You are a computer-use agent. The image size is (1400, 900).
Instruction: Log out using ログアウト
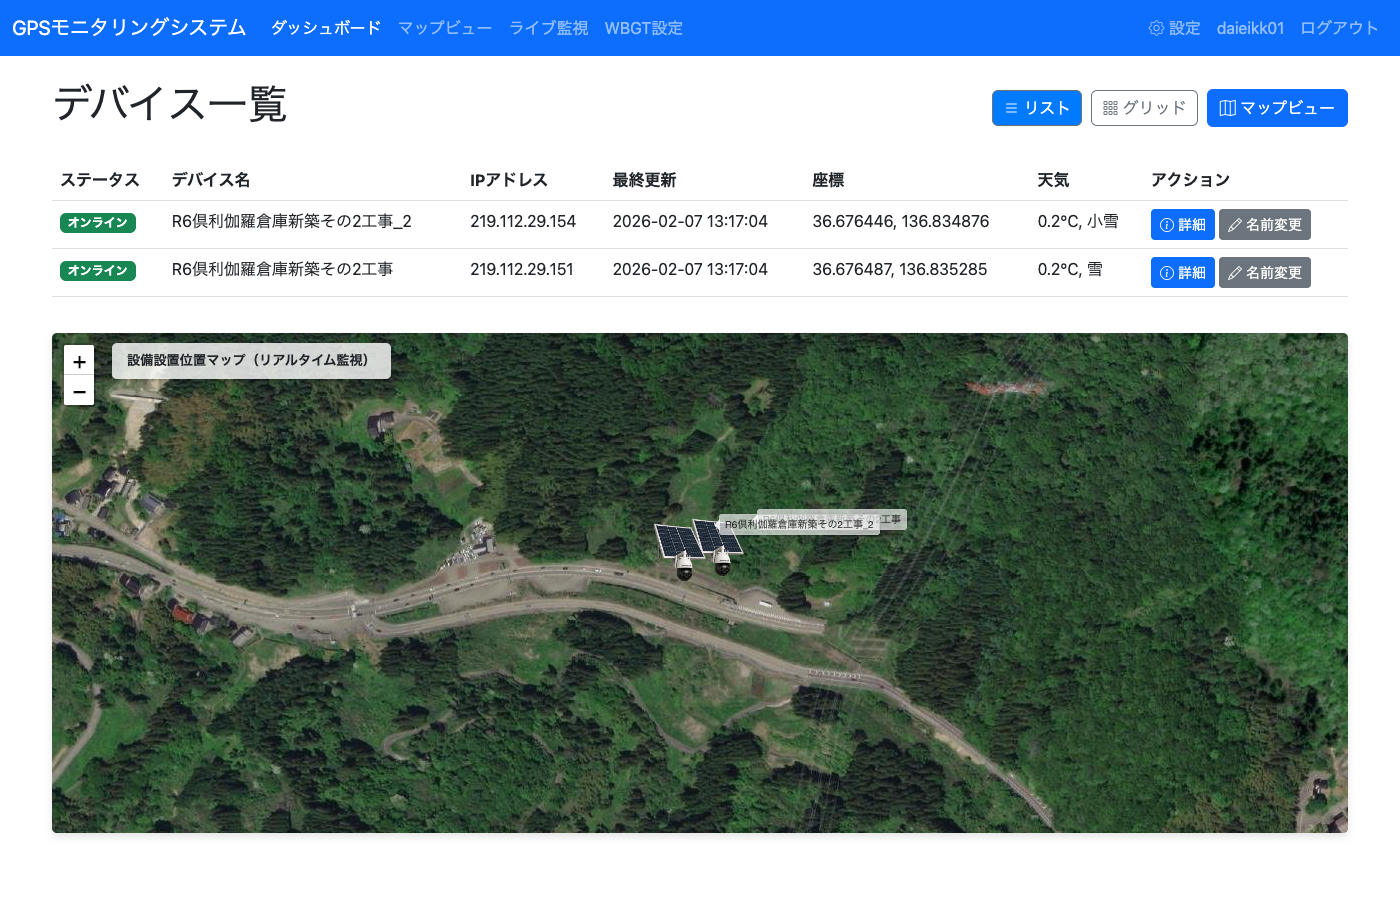tap(1339, 28)
